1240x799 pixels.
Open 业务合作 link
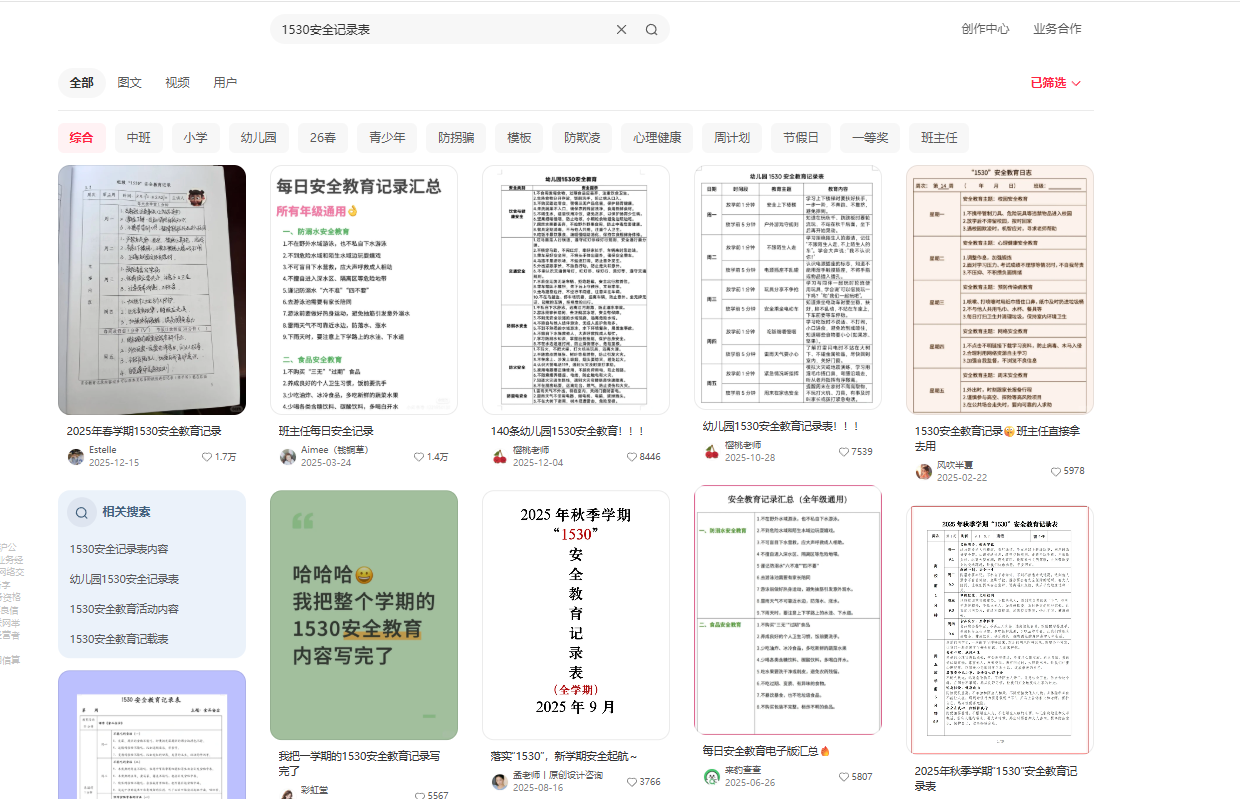click(x=1057, y=29)
